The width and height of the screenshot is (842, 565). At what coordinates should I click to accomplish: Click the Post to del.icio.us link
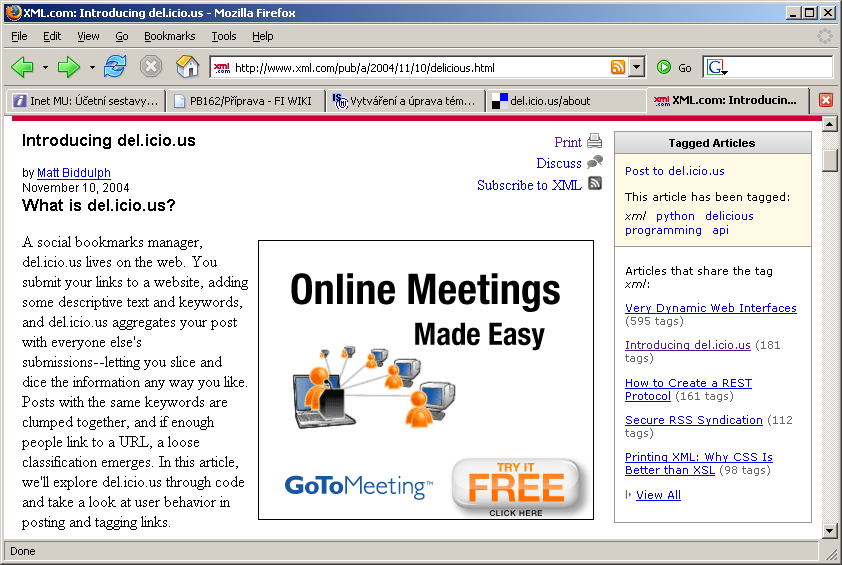(x=674, y=171)
